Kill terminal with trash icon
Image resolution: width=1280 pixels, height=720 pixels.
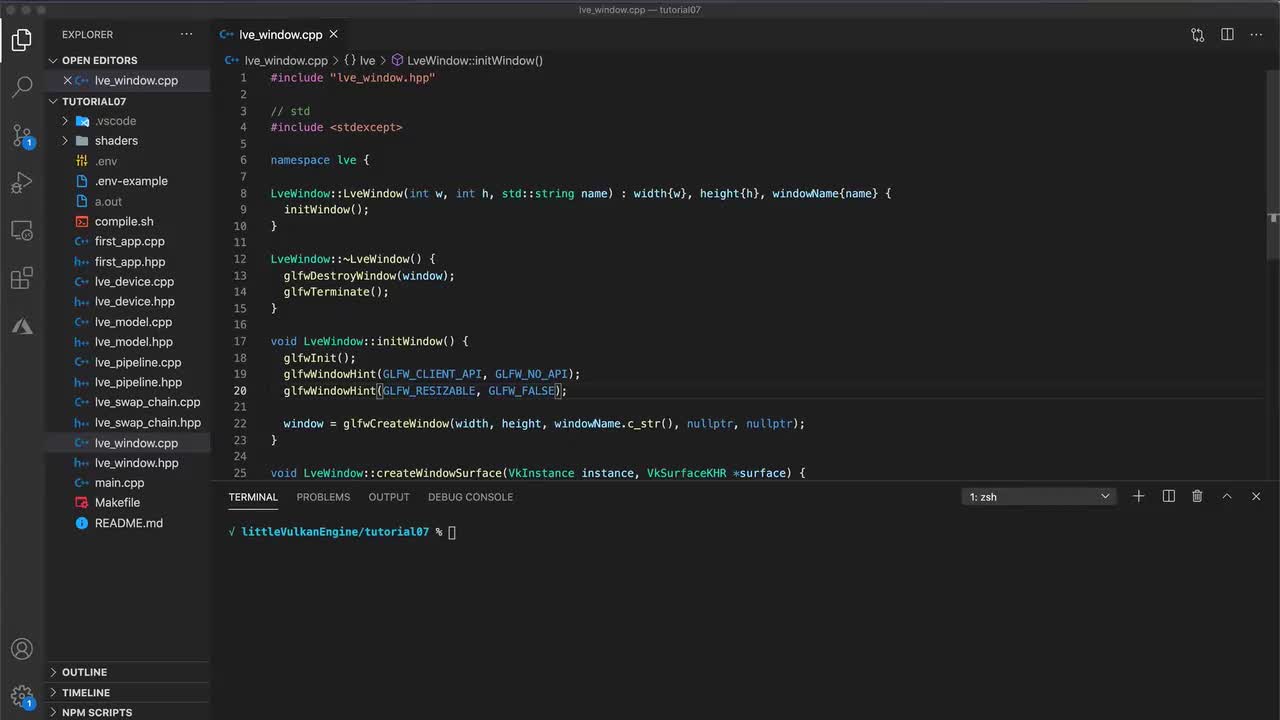tap(1197, 496)
